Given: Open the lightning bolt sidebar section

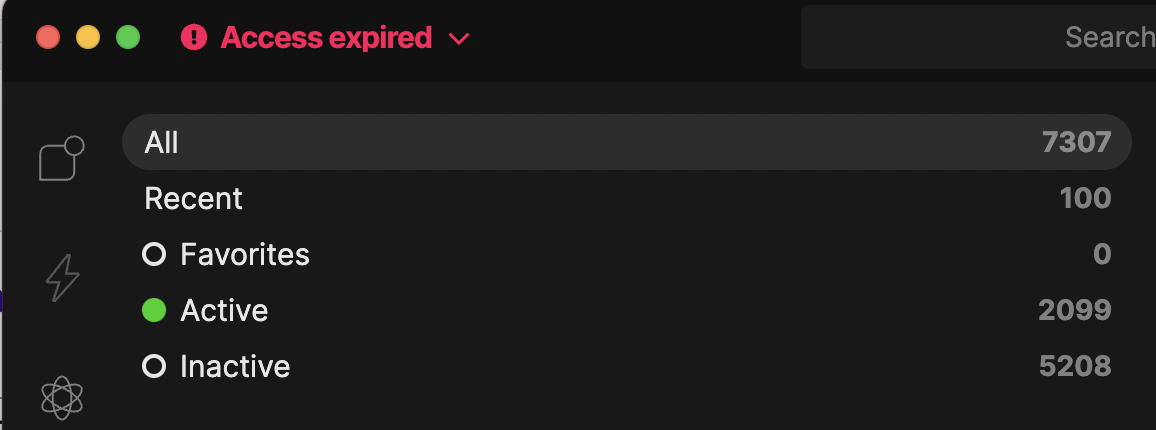Looking at the screenshot, I should [62, 277].
